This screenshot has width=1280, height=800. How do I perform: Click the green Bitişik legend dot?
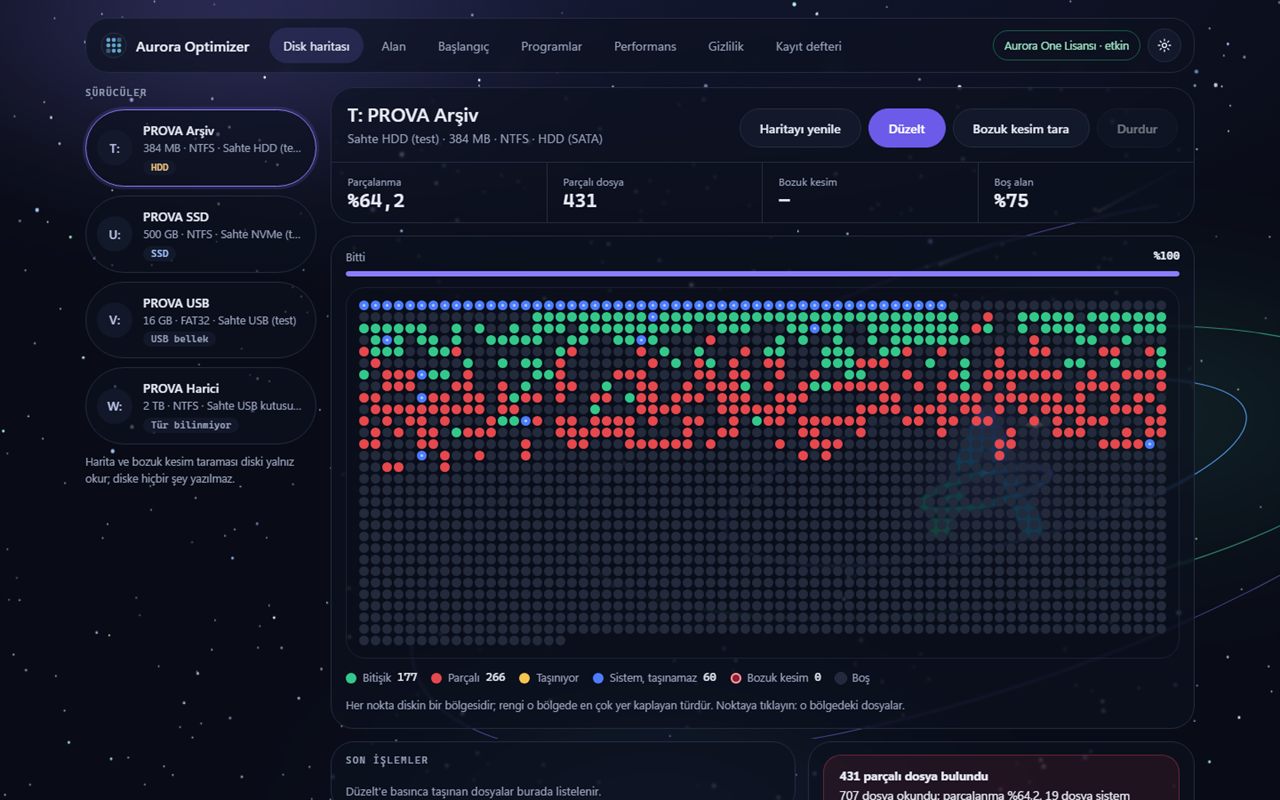pyautogui.click(x=351, y=678)
